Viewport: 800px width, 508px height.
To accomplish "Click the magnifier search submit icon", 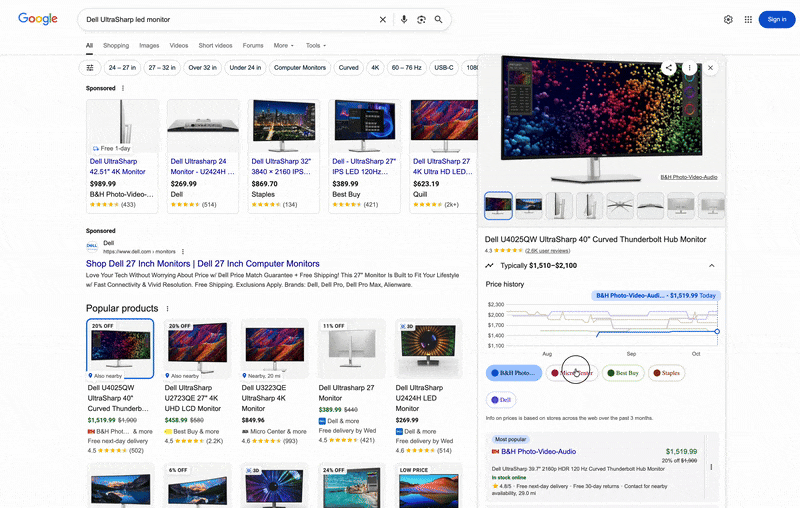I will click(438, 19).
